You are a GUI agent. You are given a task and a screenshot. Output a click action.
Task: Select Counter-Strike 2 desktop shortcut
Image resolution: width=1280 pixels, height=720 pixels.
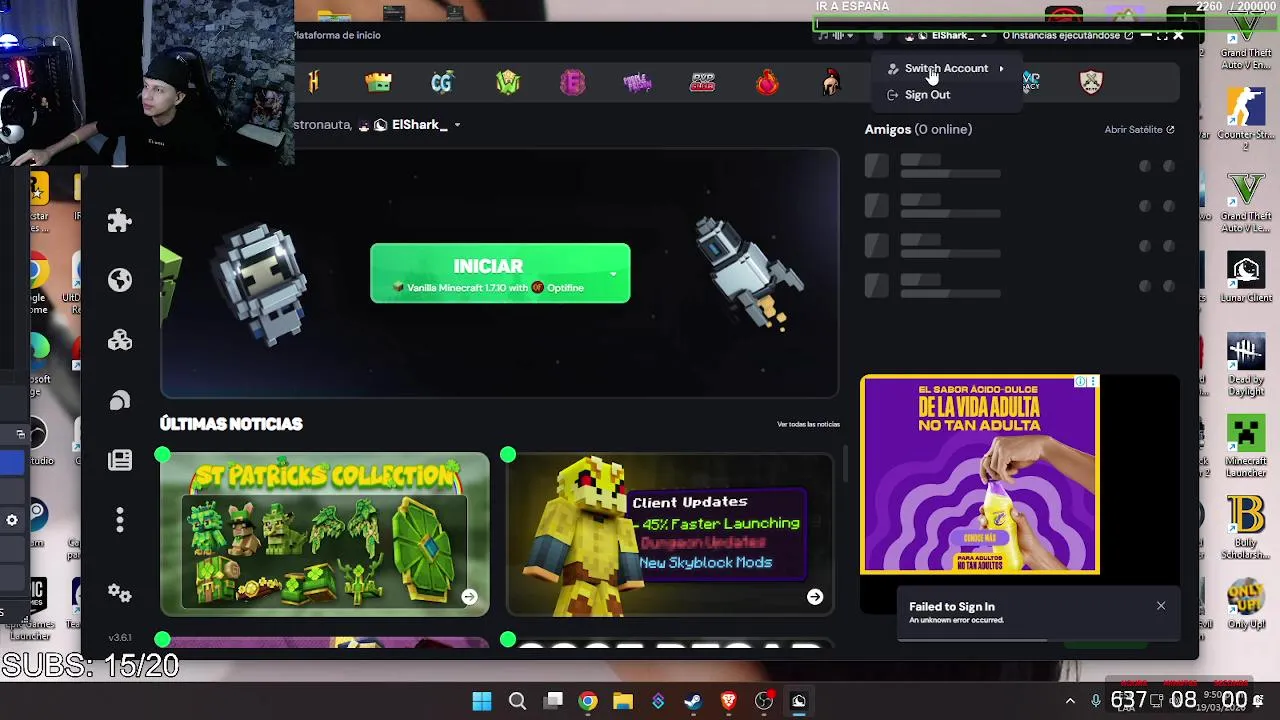coord(1246,118)
